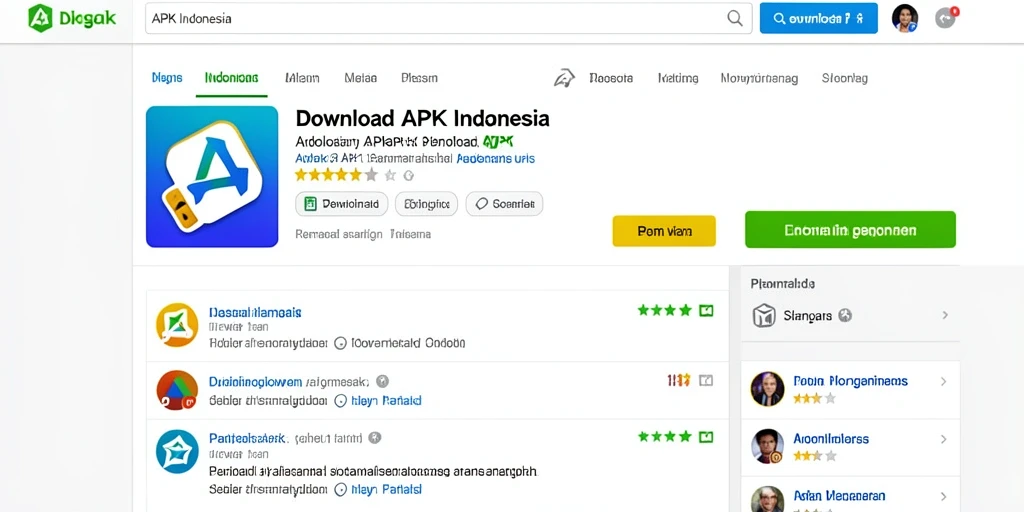Click the Soenriet pill button
The width and height of the screenshot is (1024, 512).
tap(504, 204)
